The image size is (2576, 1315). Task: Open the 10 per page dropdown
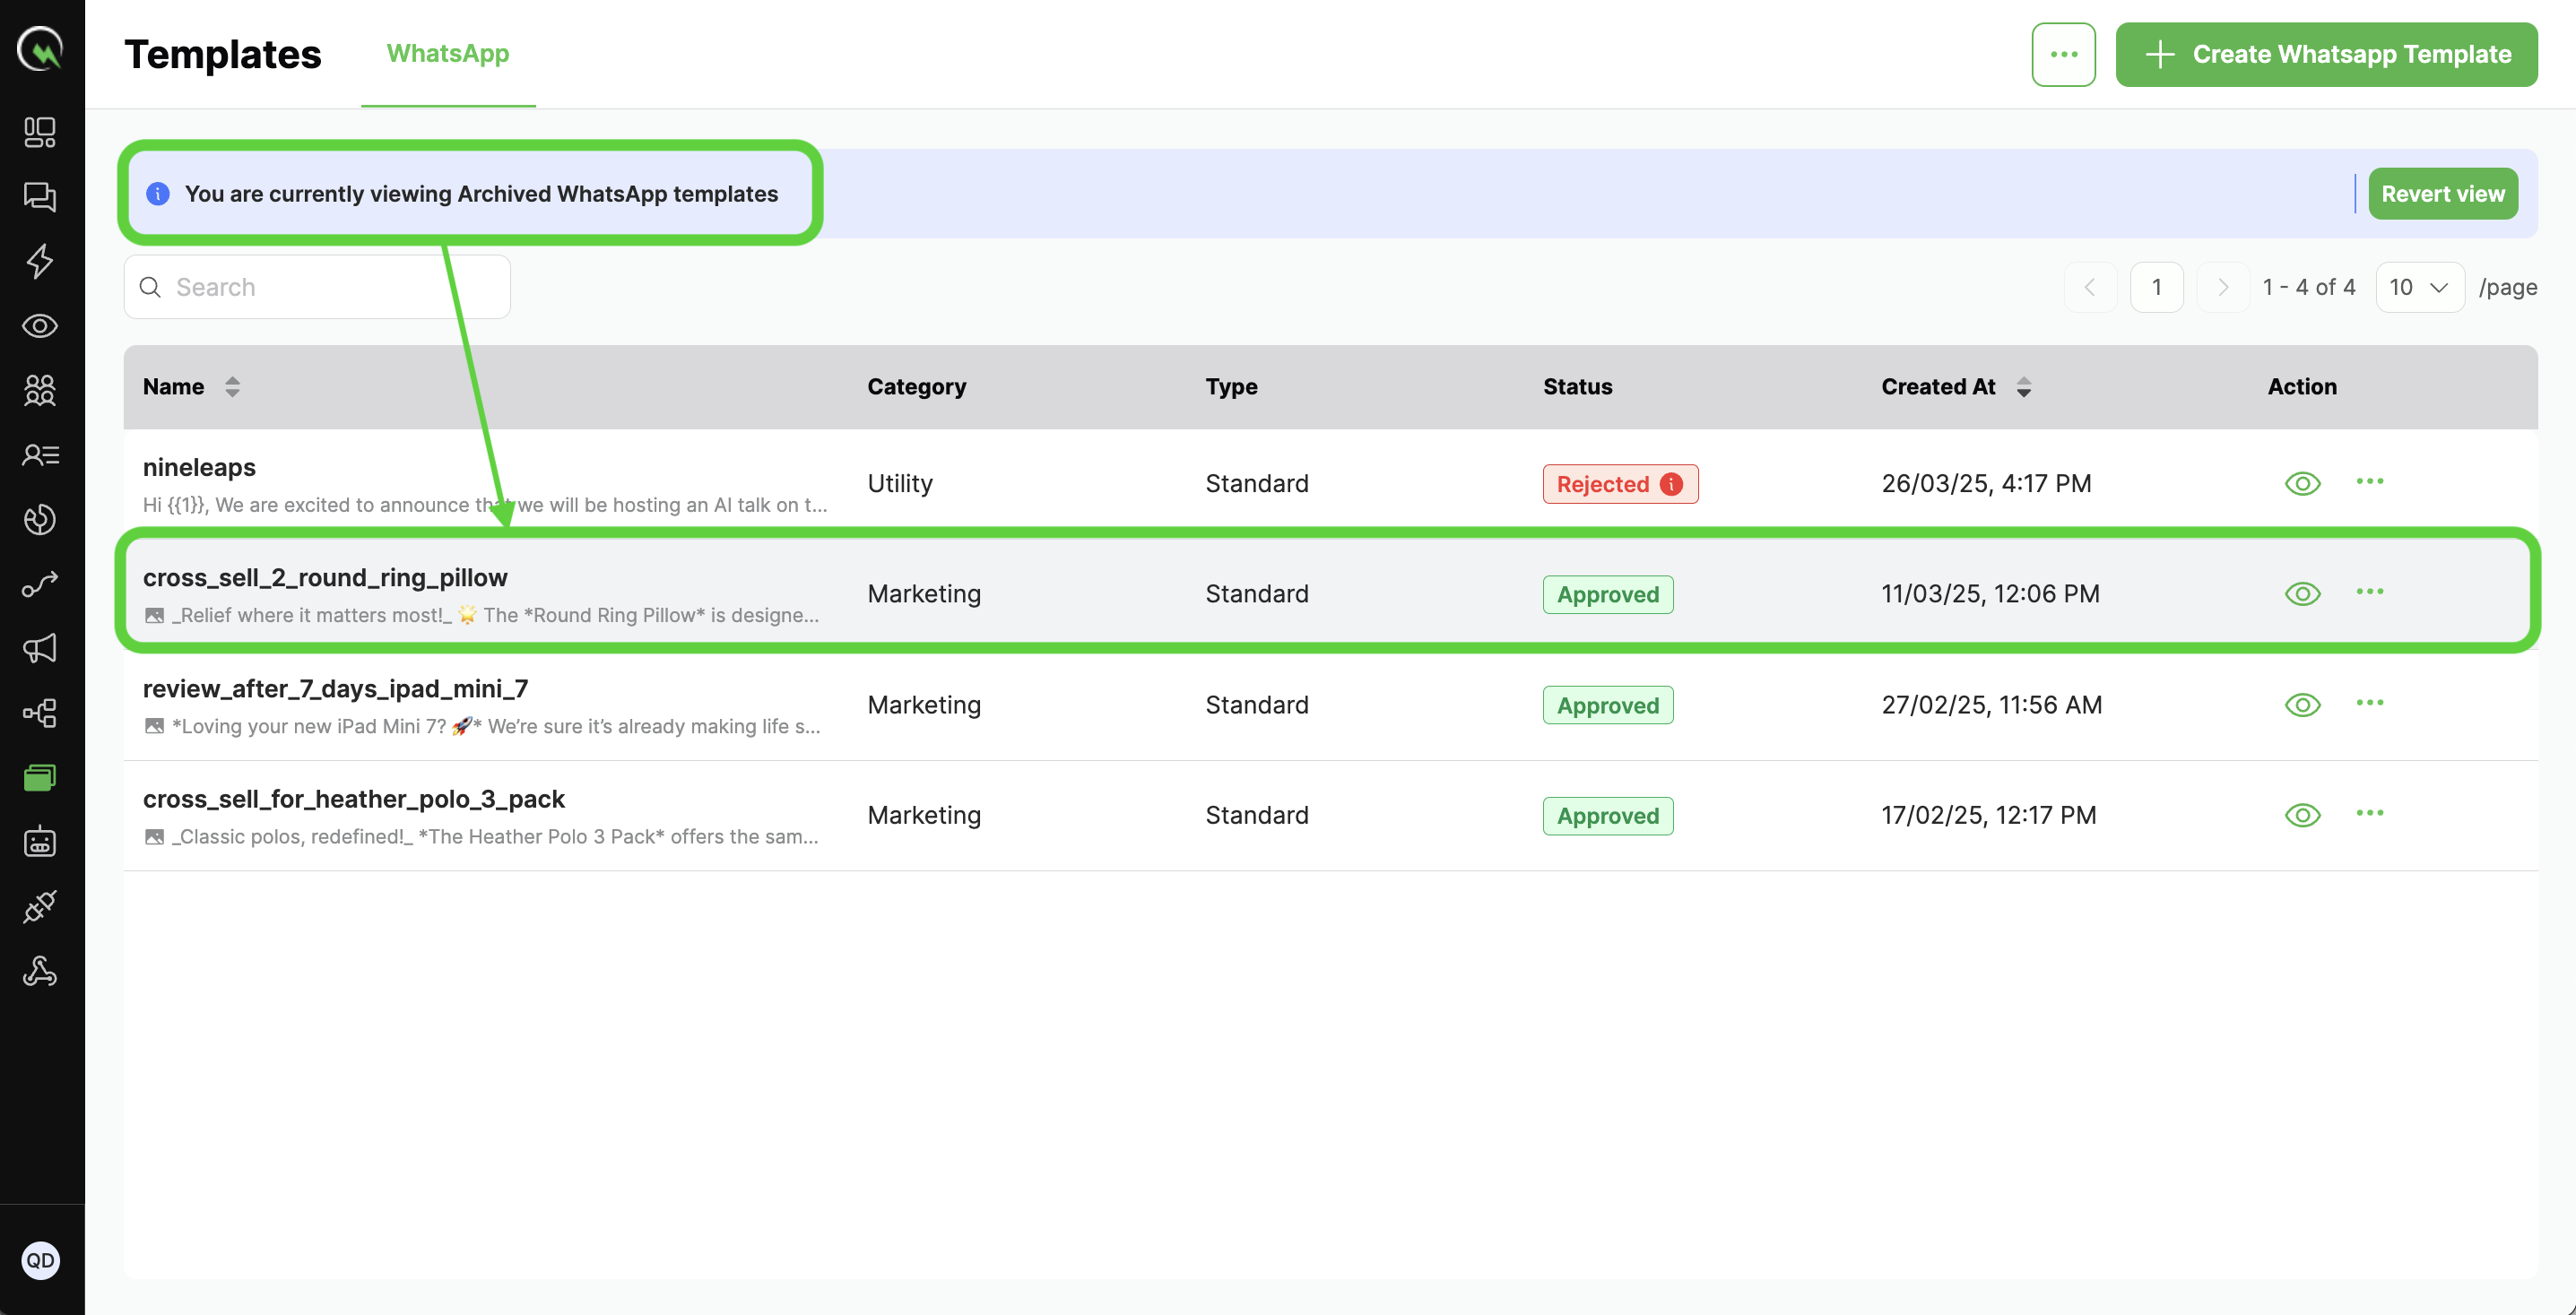pos(2418,287)
